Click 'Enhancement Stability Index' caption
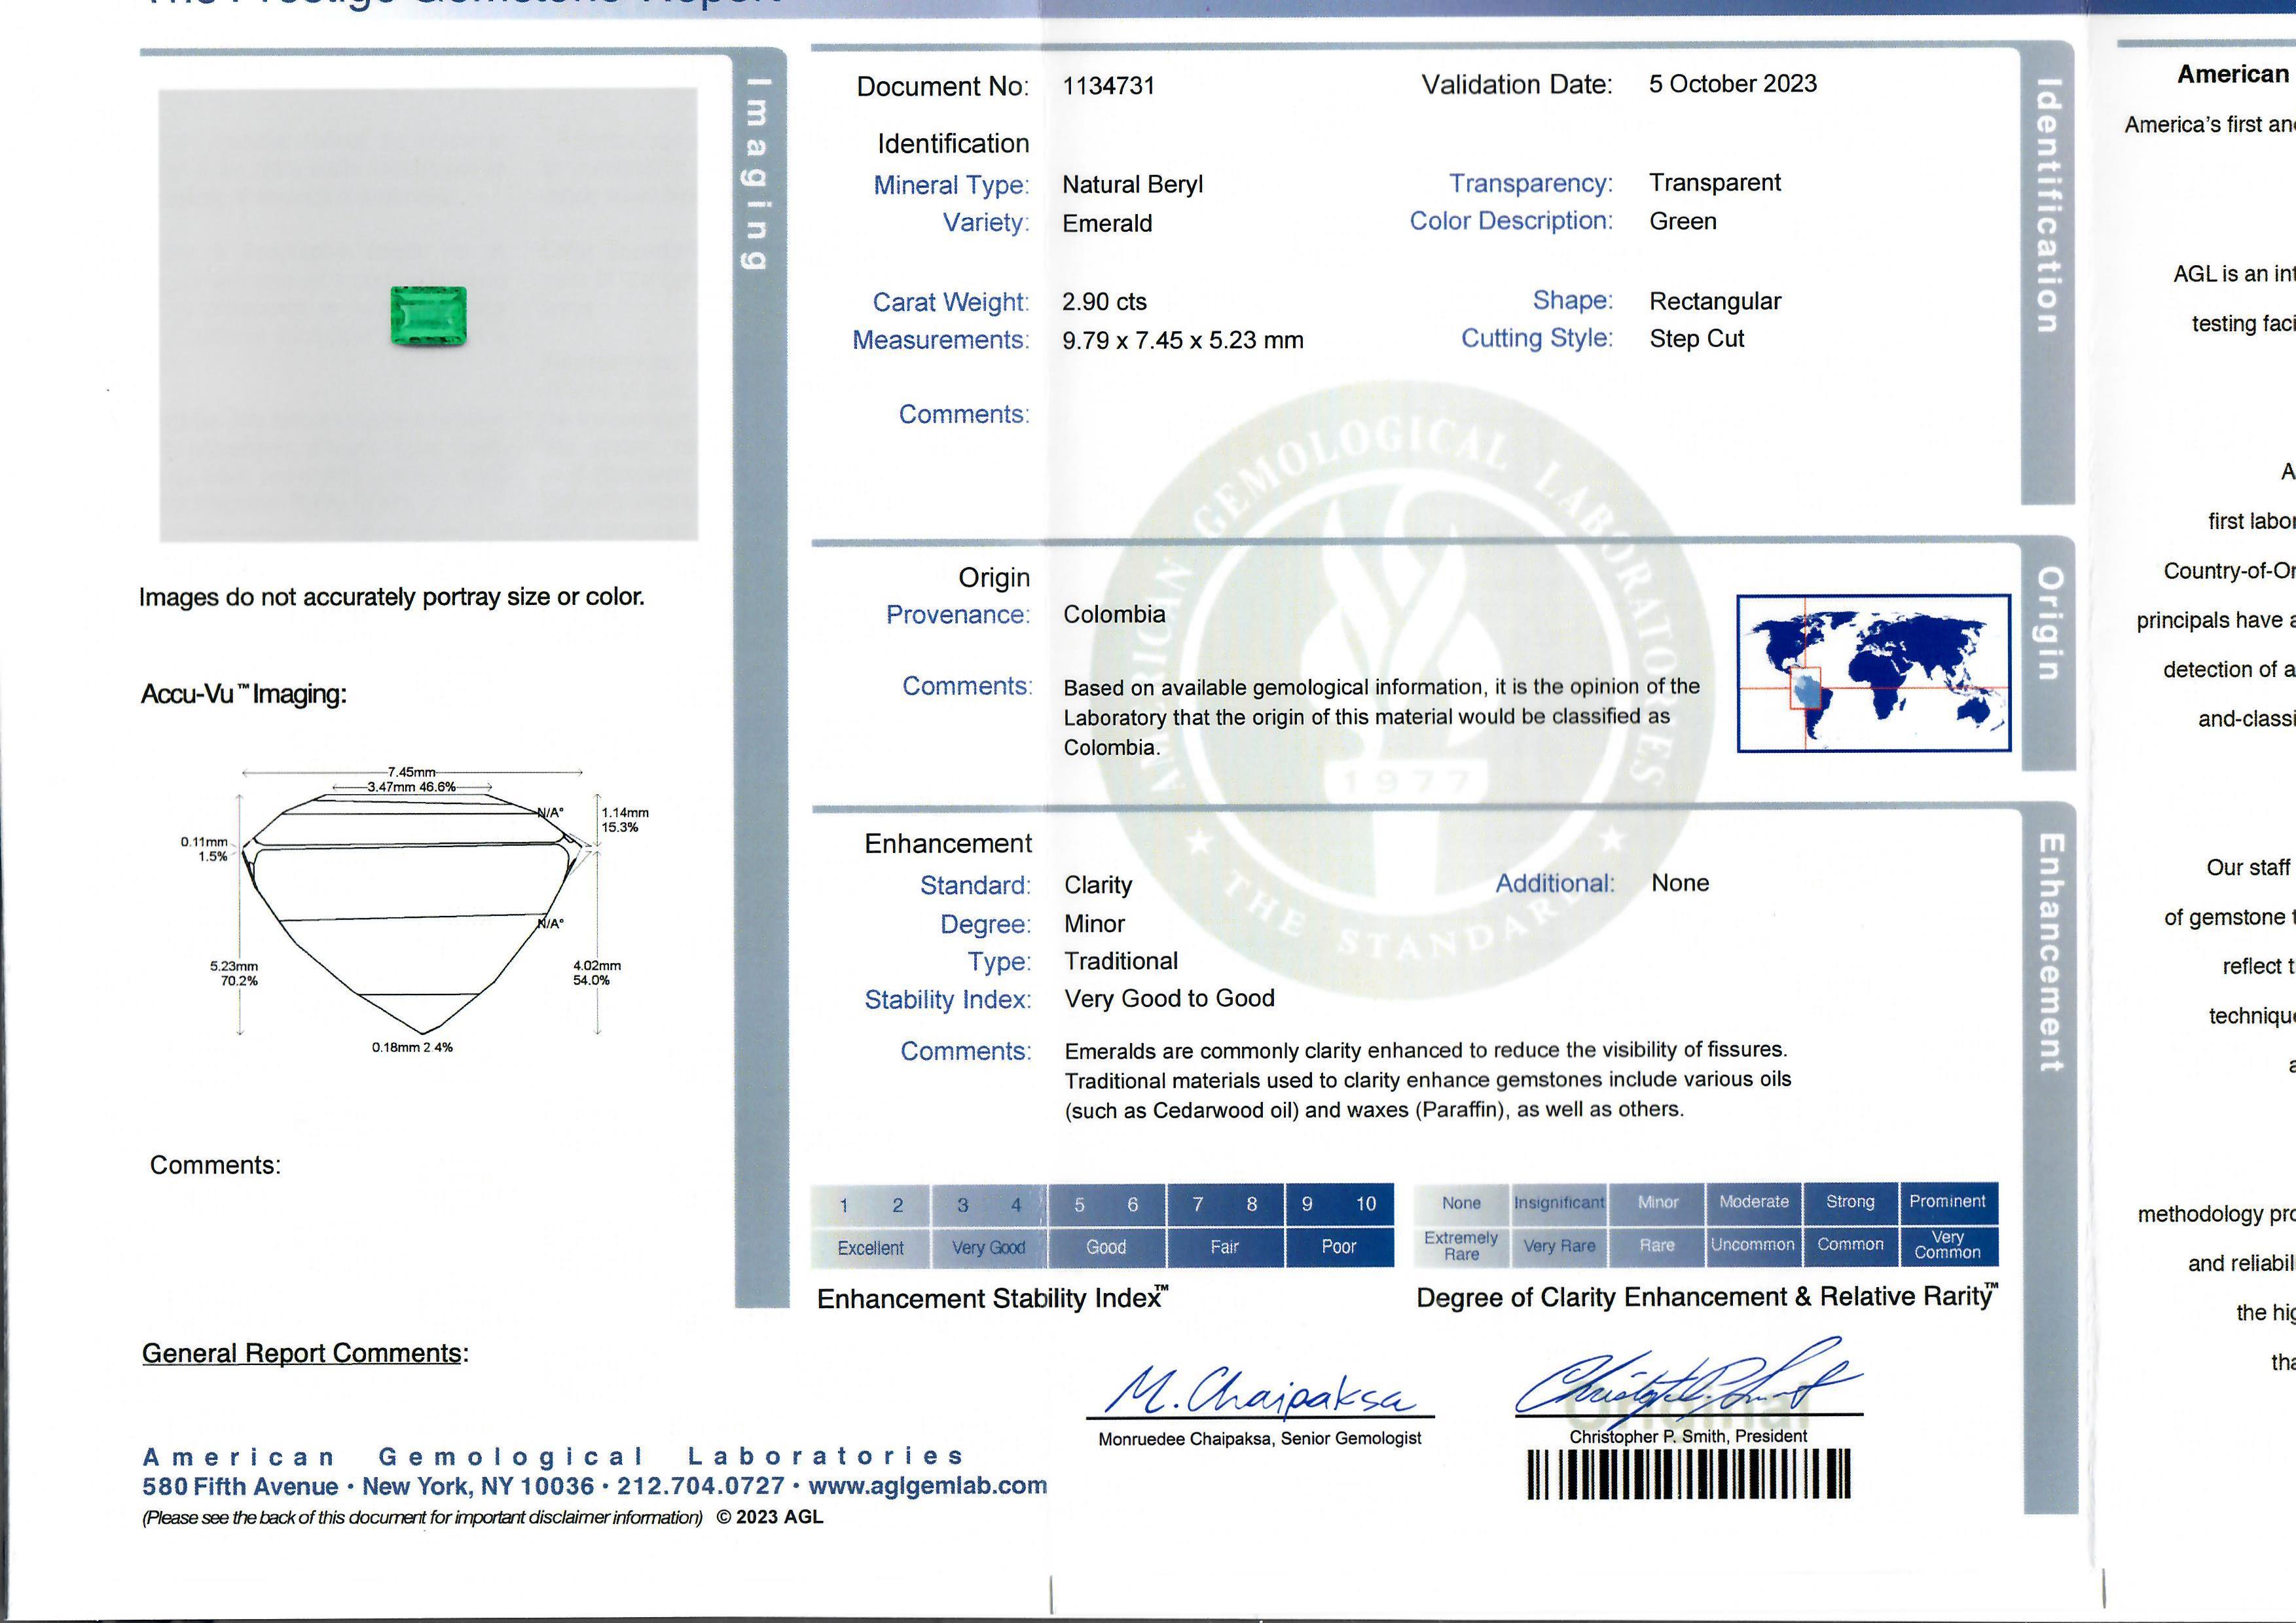2296x1623 pixels. 992,1298
